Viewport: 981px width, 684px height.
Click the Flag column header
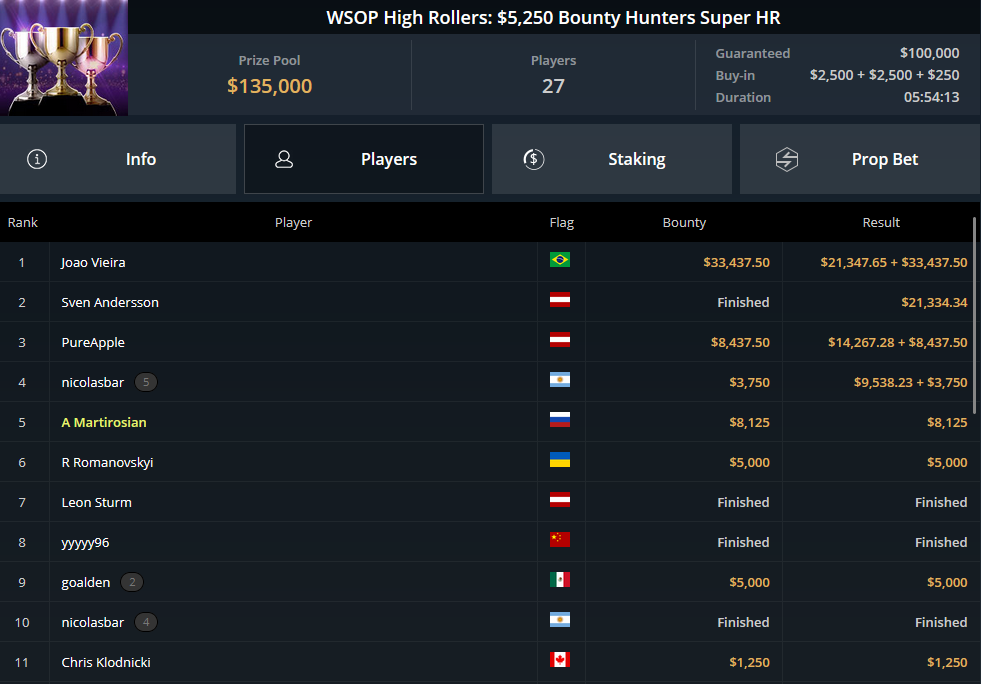click(562, 222)
